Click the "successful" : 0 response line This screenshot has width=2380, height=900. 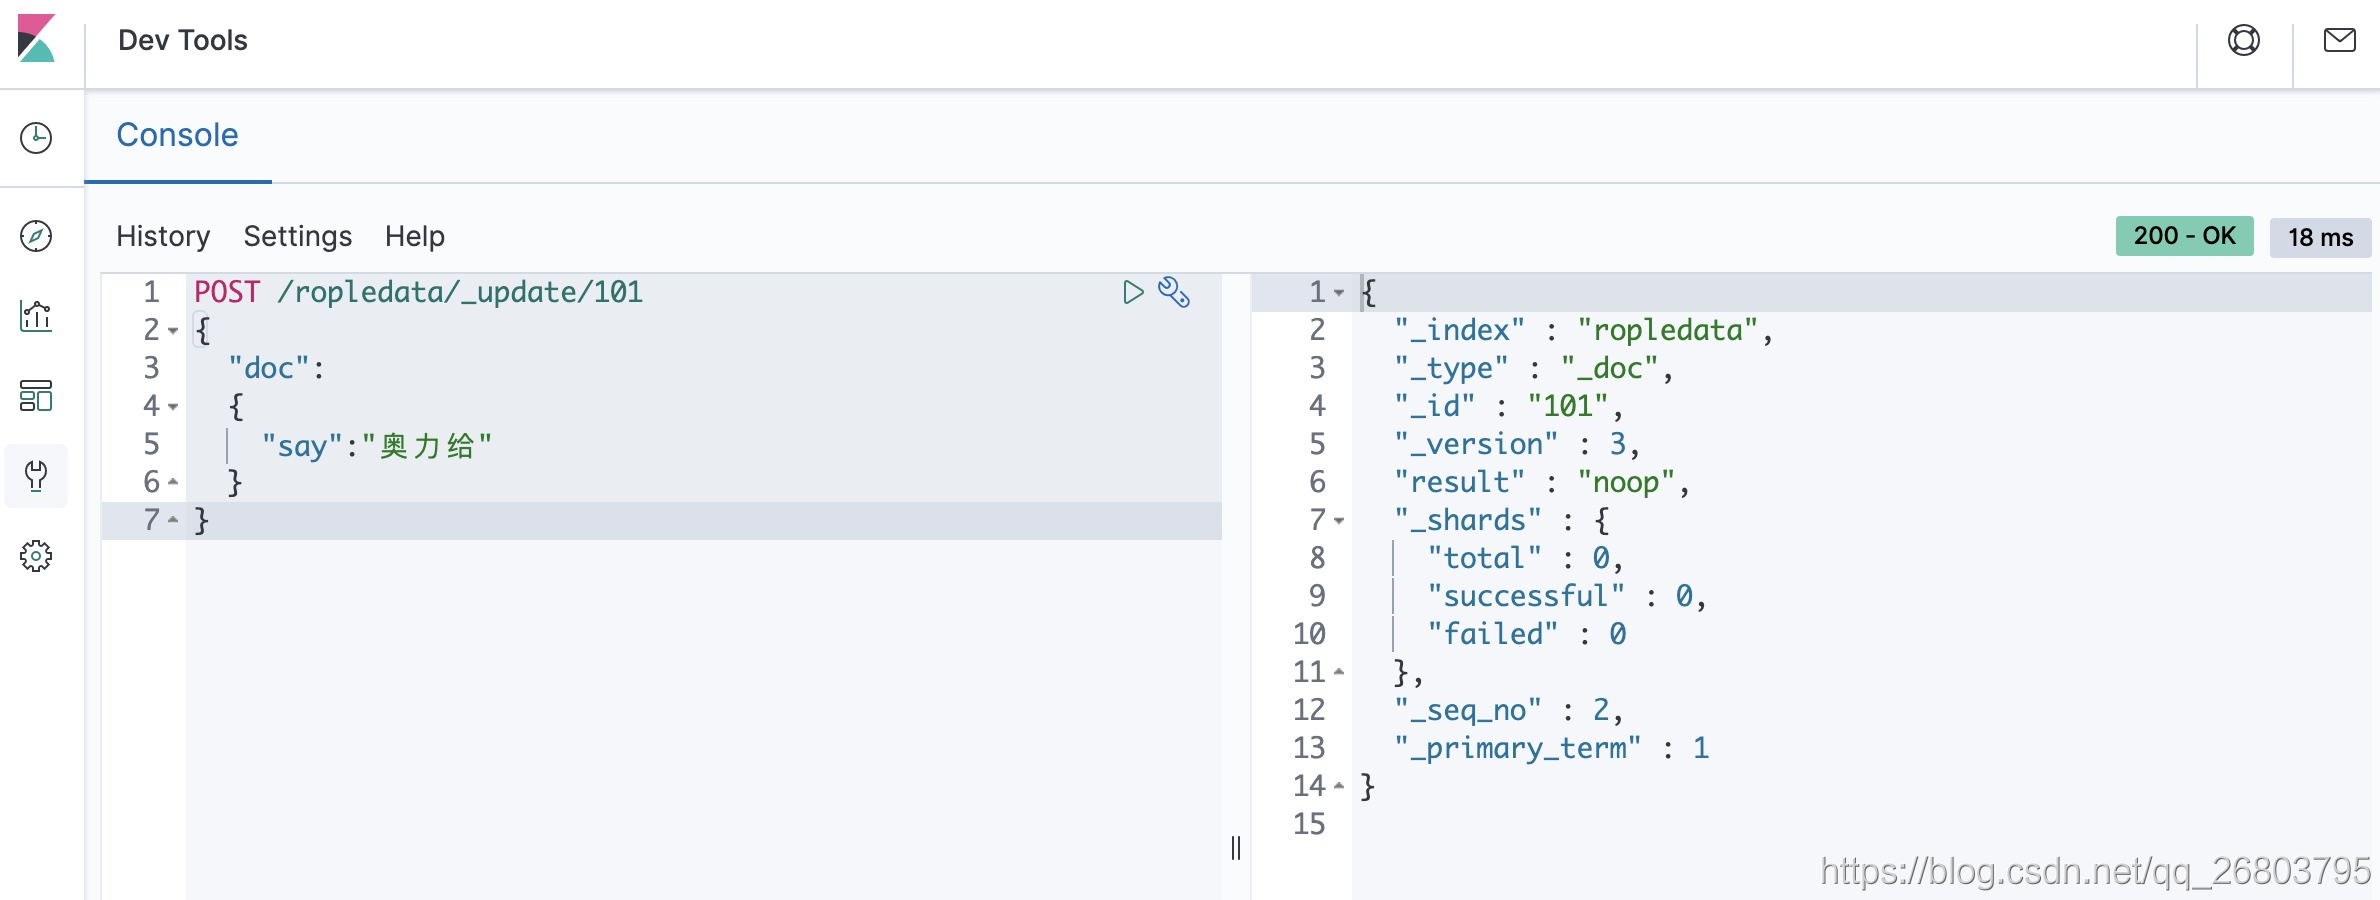[x=1567, y=596]
